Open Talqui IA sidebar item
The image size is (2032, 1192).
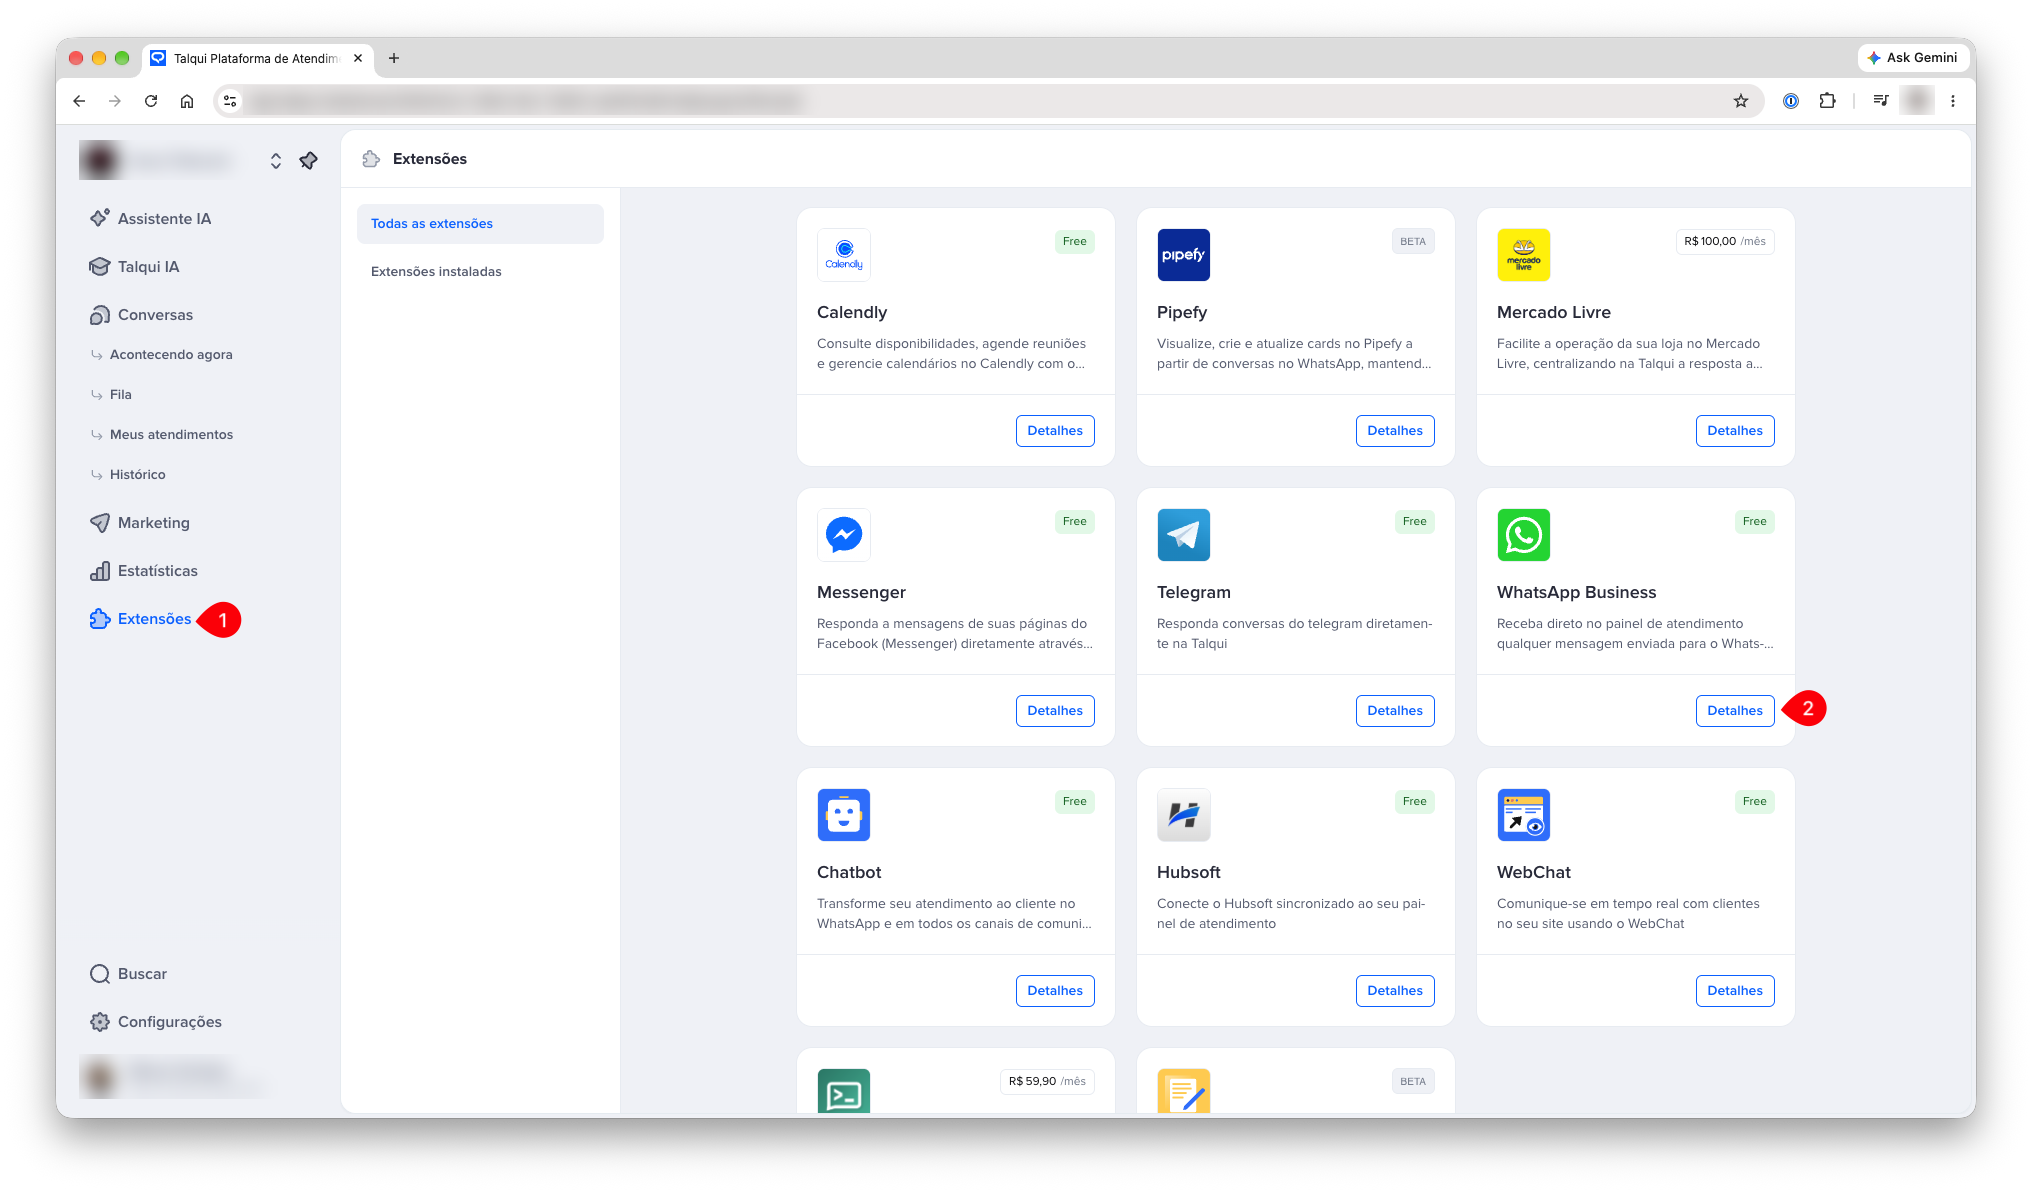[x=134, y=266]
